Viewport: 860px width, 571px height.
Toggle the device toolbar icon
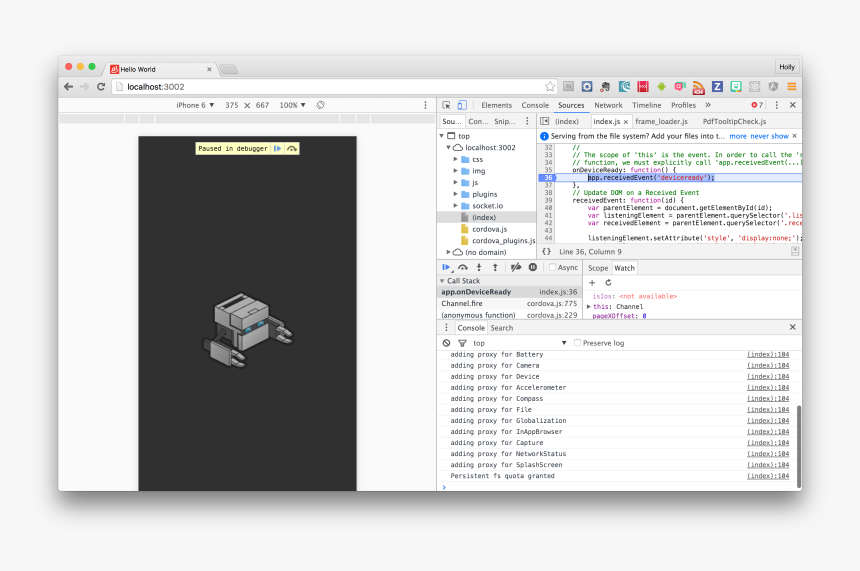click(x=462, y=105)
